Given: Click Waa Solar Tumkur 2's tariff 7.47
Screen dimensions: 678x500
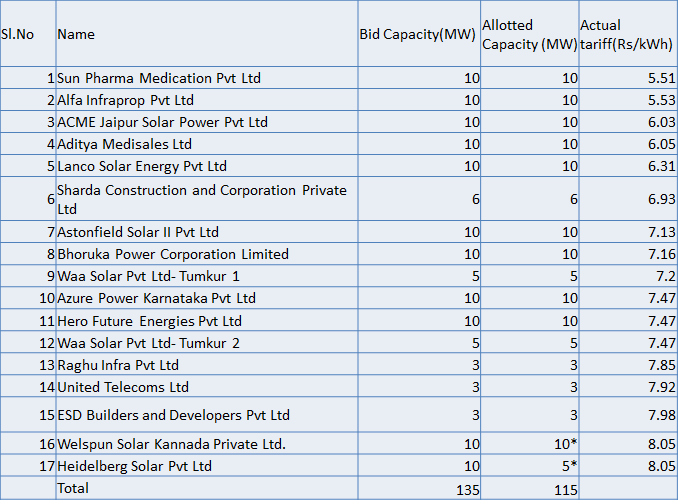Looking at the screenshot, I should 662,343.
